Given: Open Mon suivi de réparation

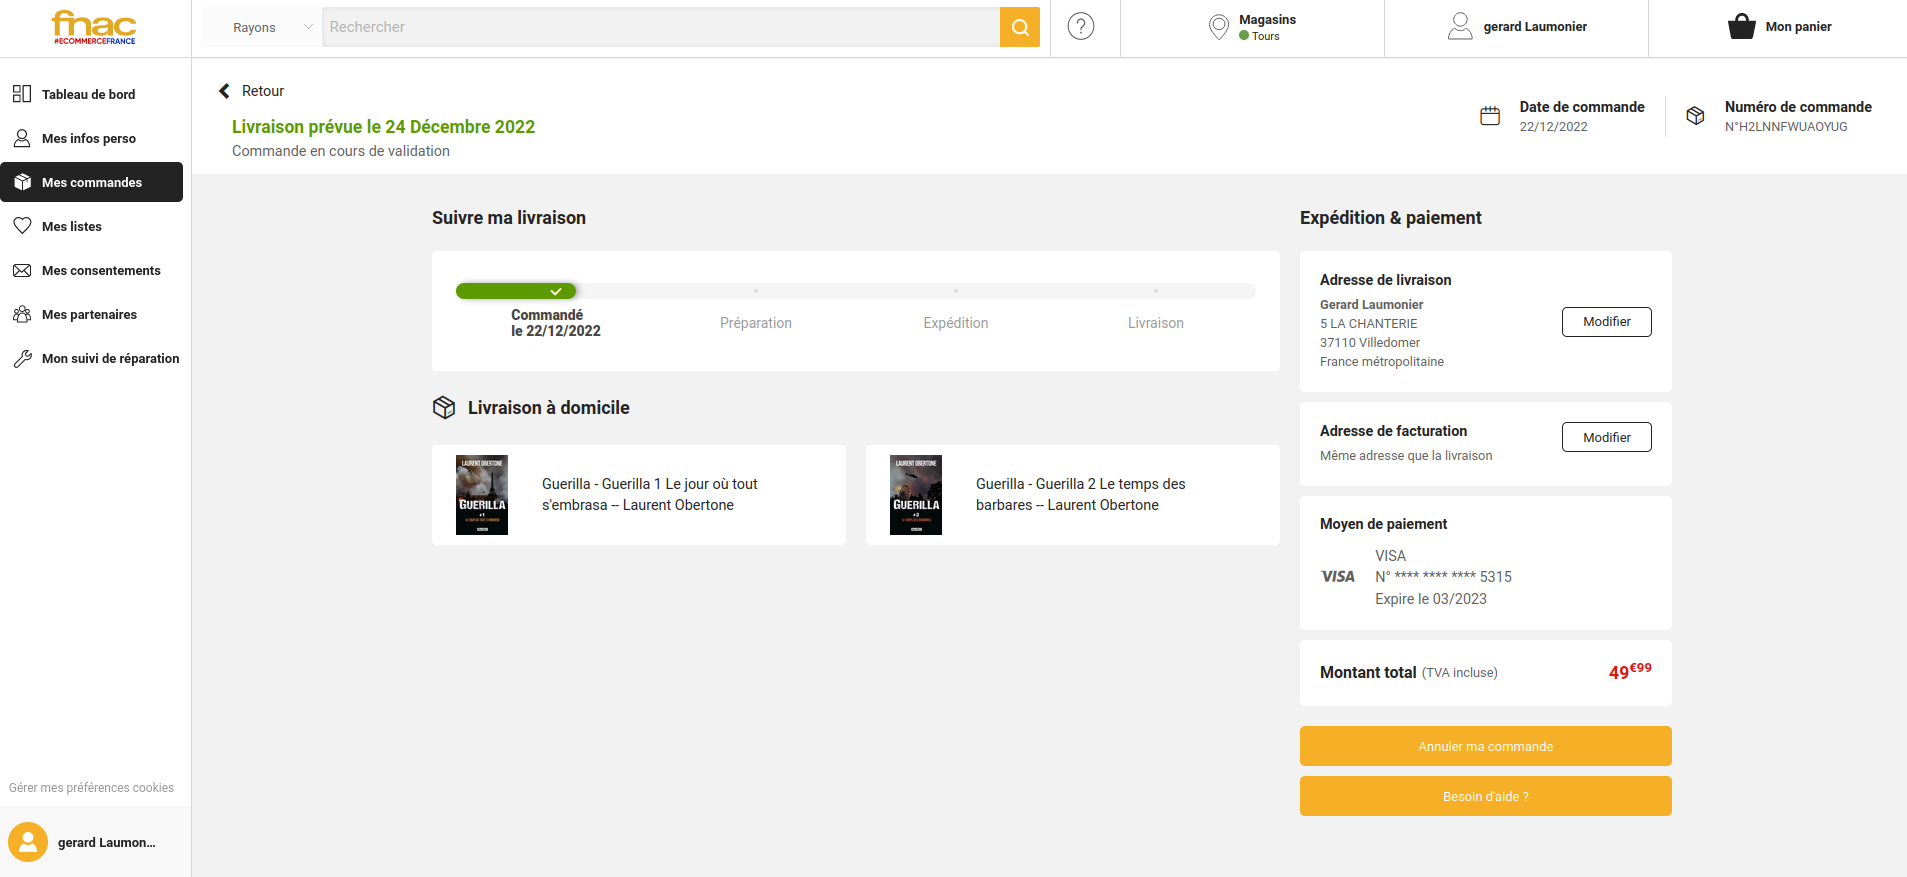Looking at the screenshot, I should tap(110, 358).
